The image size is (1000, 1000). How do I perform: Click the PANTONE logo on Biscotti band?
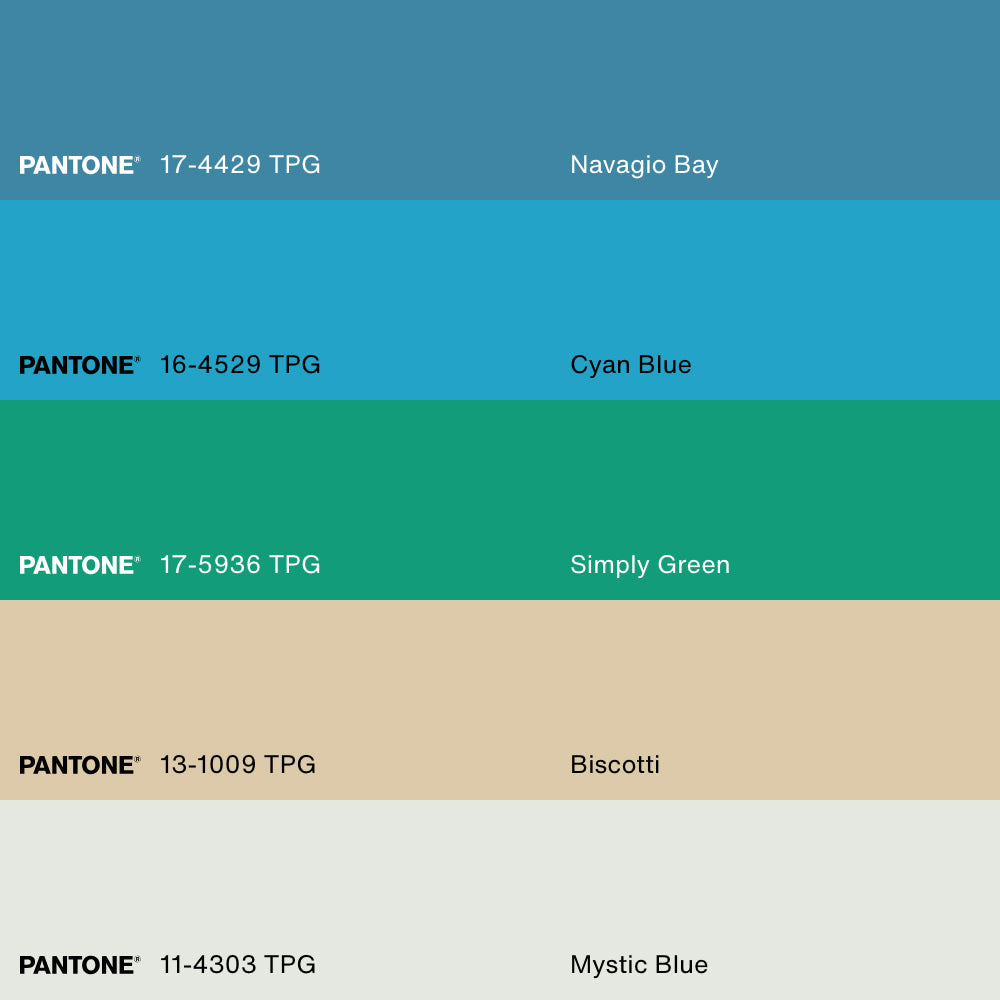click(79, 765)
